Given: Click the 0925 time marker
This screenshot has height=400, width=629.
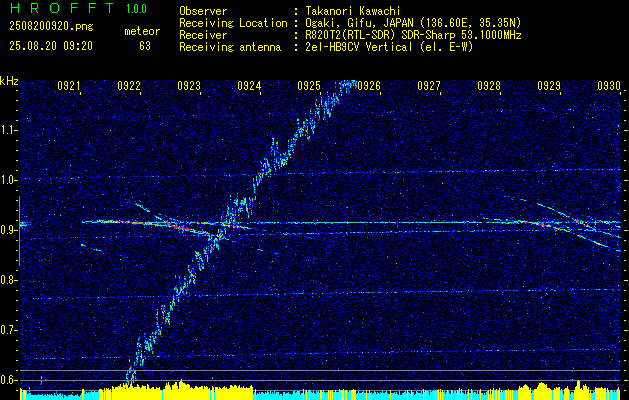Looking at the screenshot, I should (x=309, y=85).
